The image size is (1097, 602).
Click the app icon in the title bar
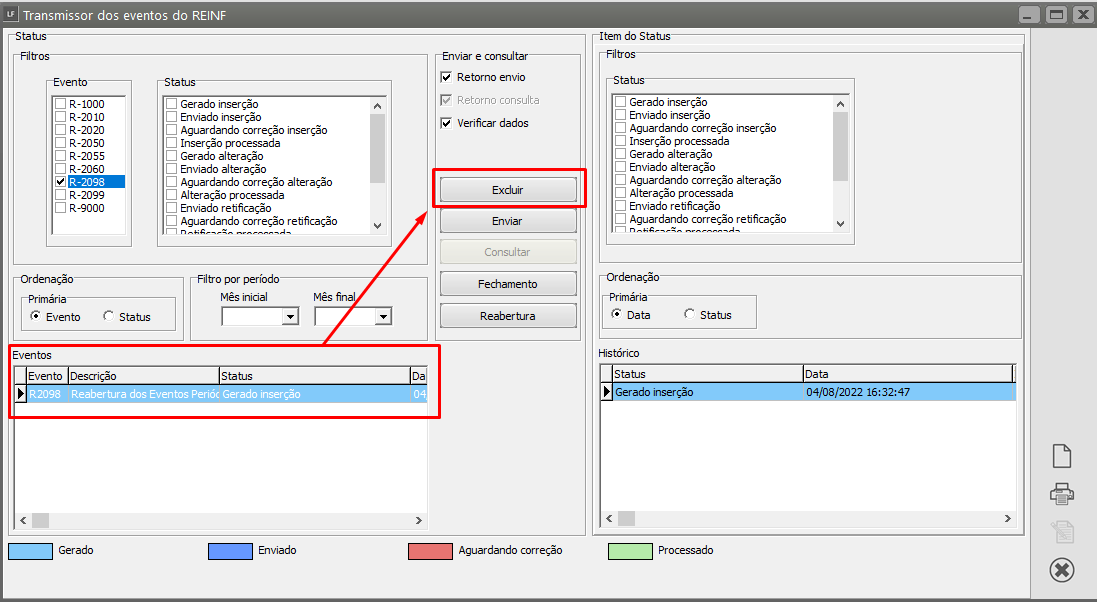coord(10,15)
